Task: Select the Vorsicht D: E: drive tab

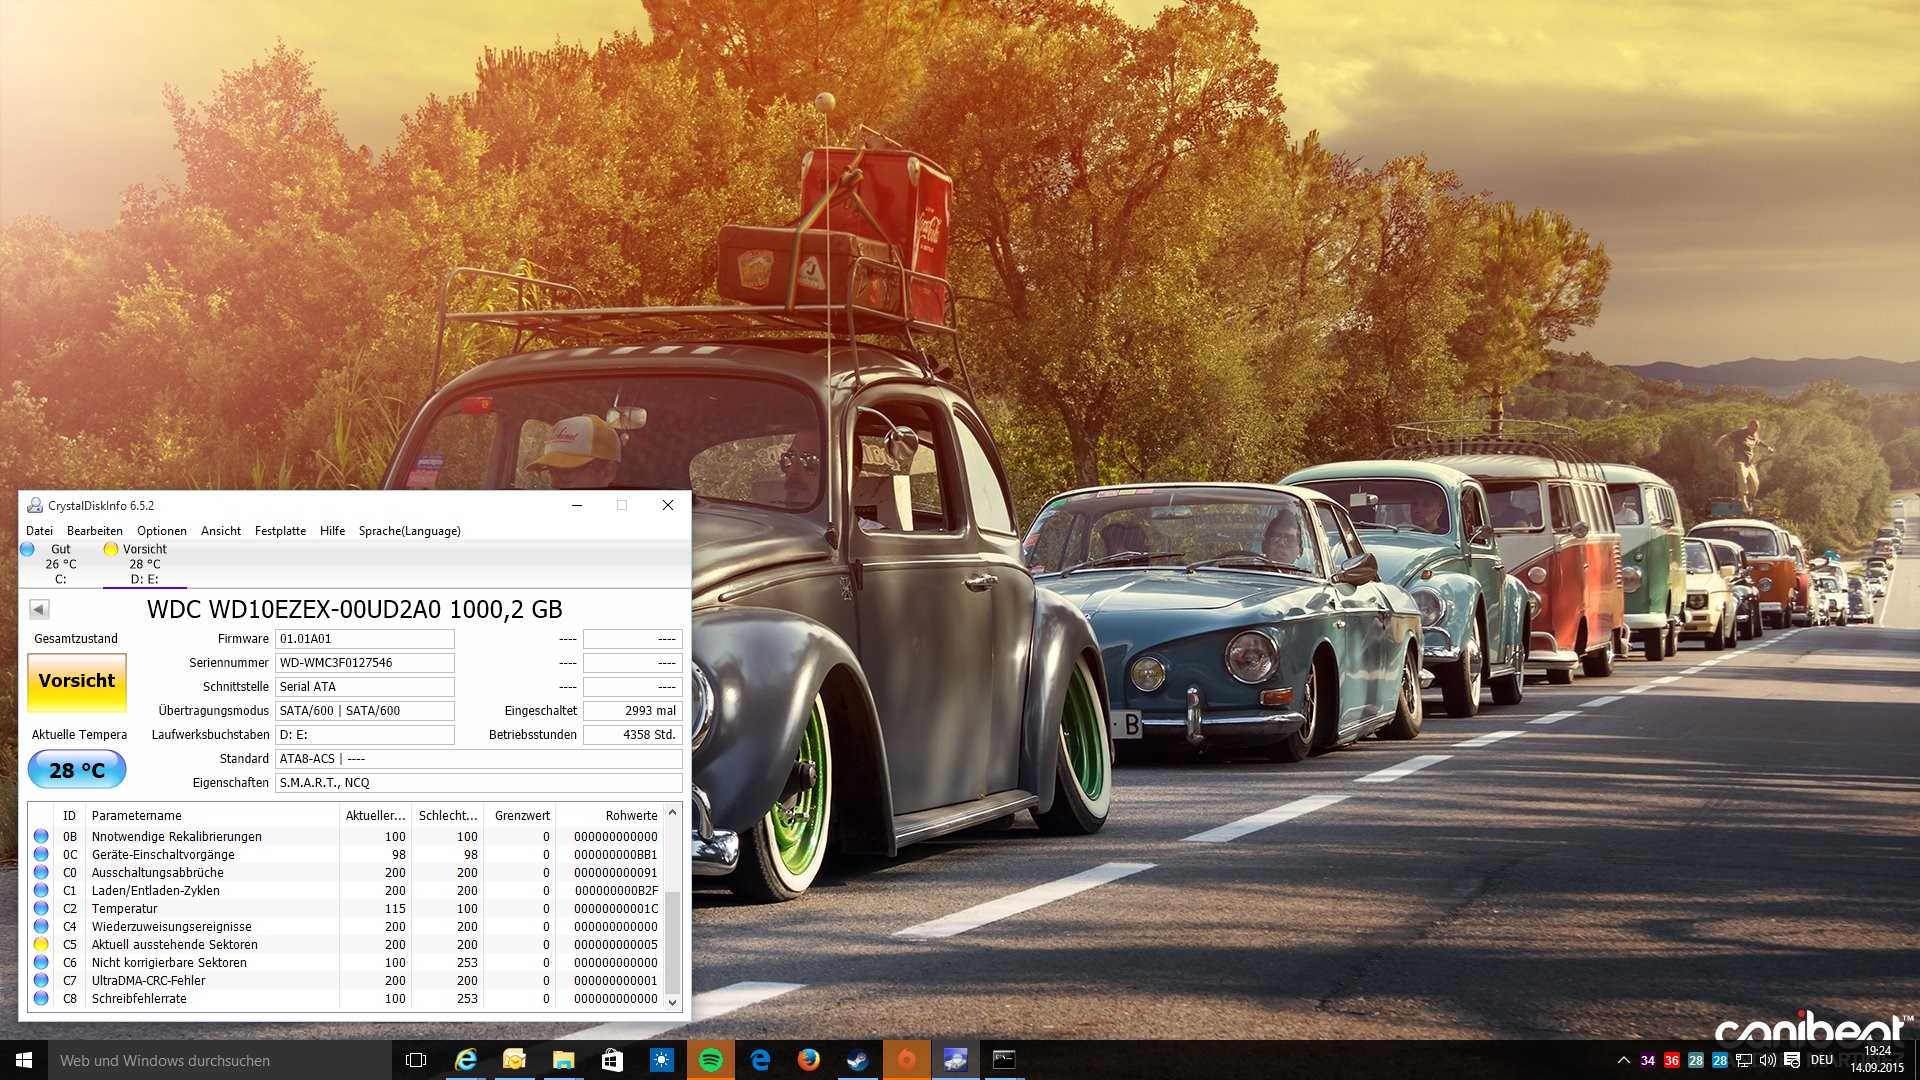Action: tap(144, 564)
